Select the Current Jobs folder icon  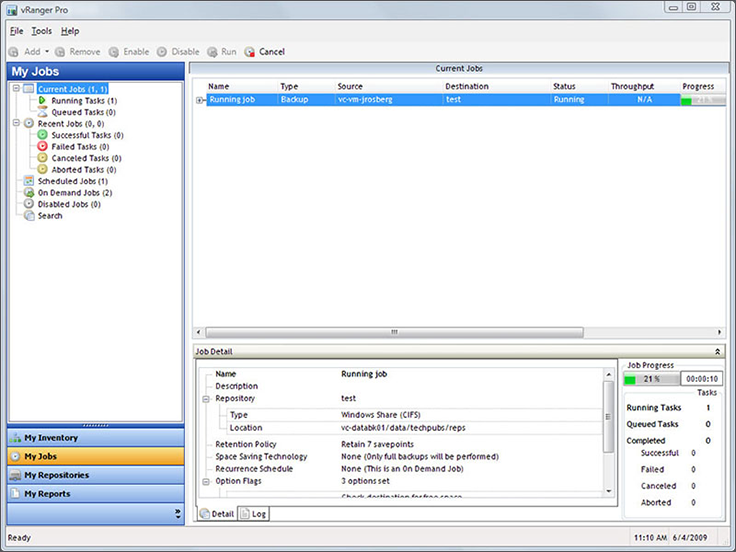(x=29, y=89)
